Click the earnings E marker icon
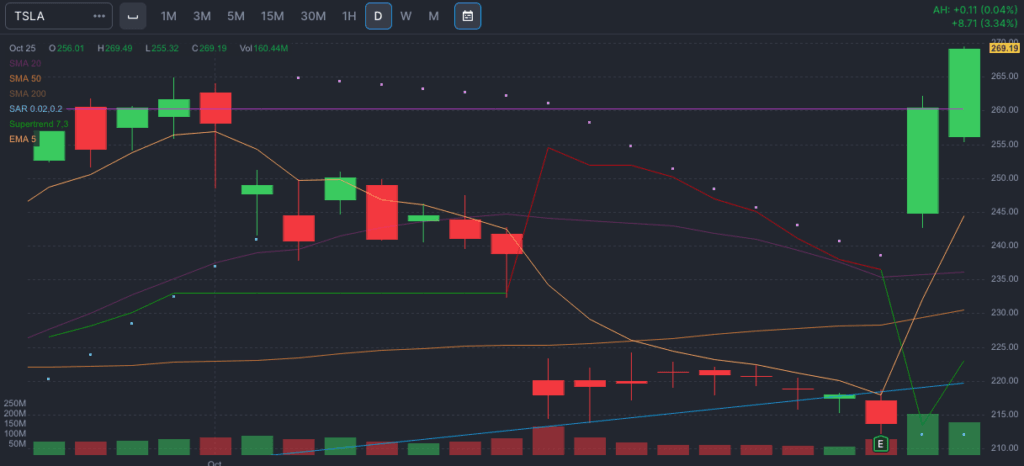The image size is (1024, 466). pos(881,443)
